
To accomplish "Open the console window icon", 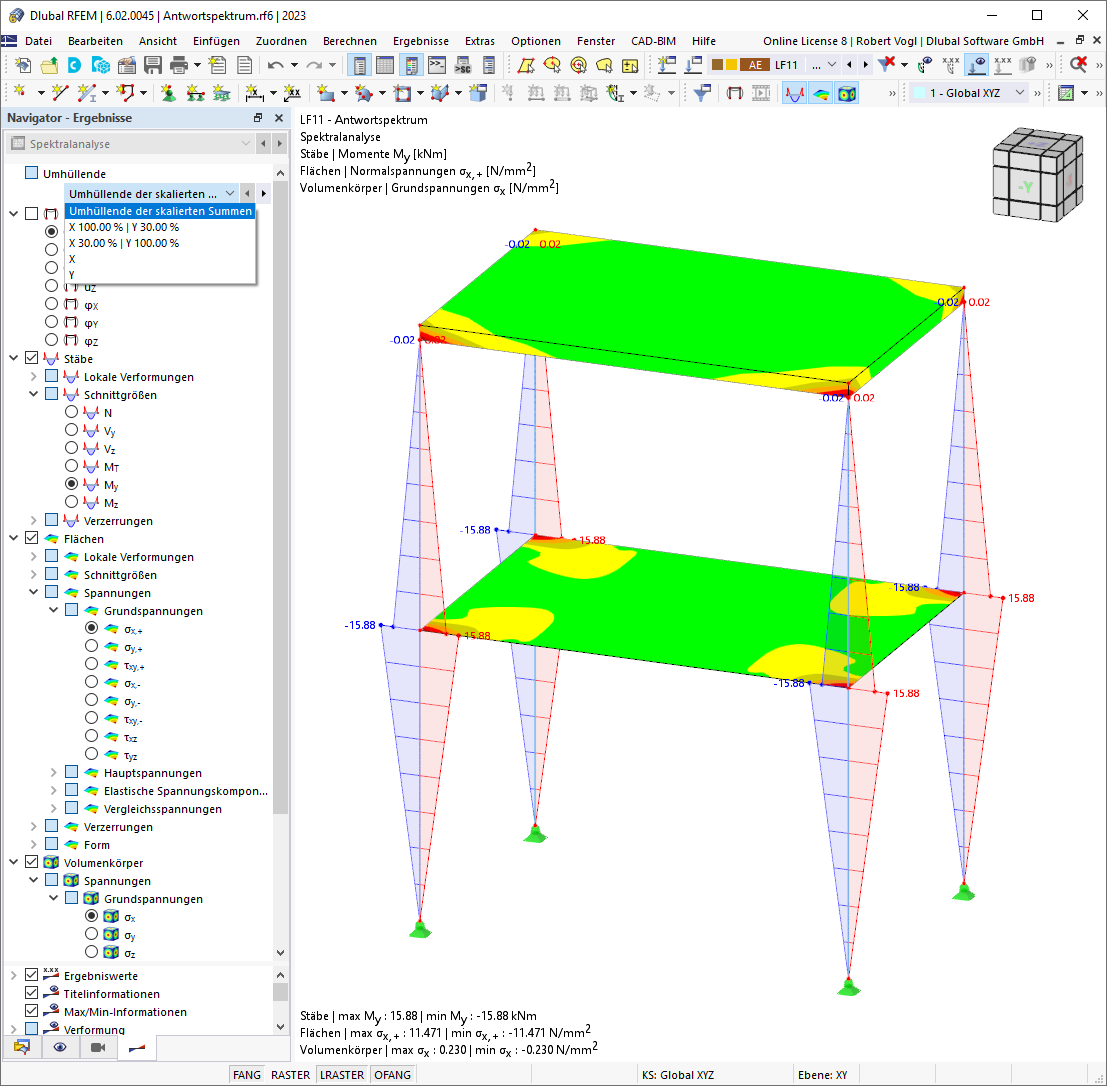I will coord(437,66).
